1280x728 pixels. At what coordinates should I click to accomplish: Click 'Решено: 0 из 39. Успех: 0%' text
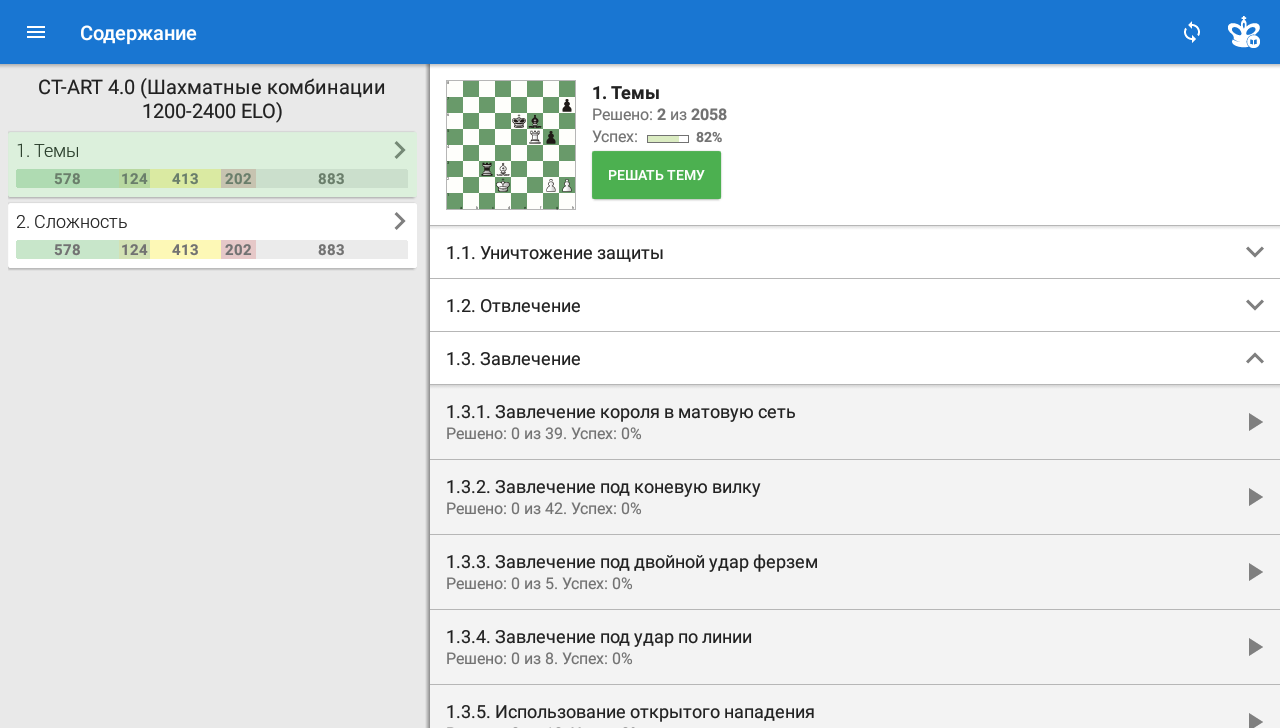tap(544, 434)
